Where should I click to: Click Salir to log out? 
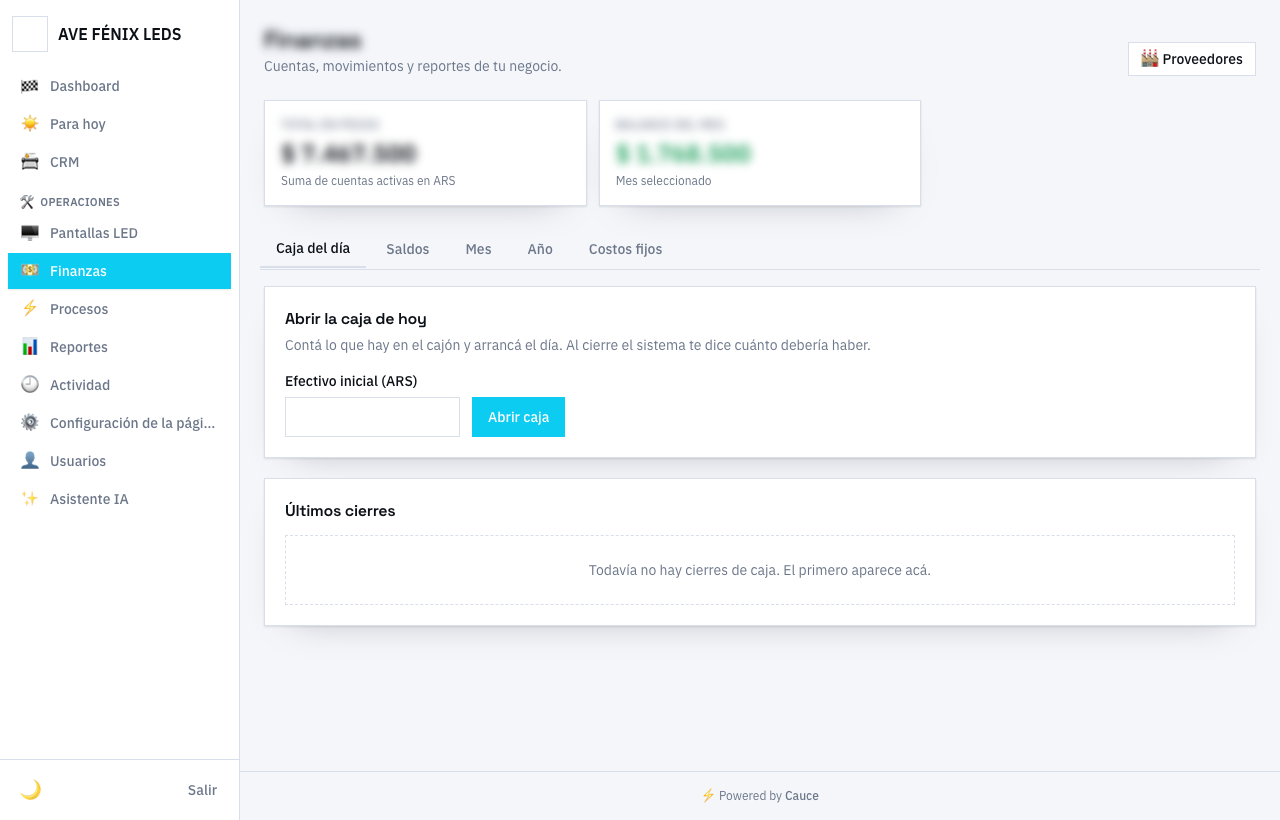tap(202, 790)
